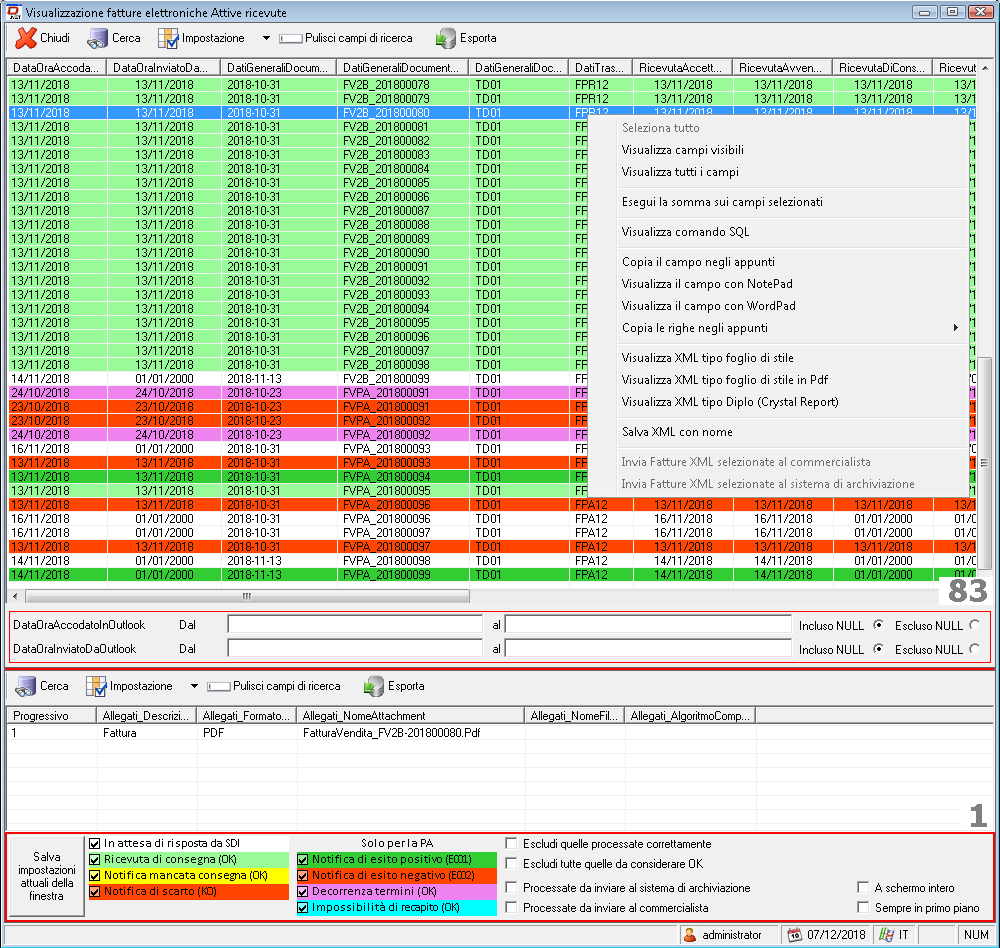Toggle the A schermo intero checkbox
This screenshot has width=1000, height=948.
point(864,887)
